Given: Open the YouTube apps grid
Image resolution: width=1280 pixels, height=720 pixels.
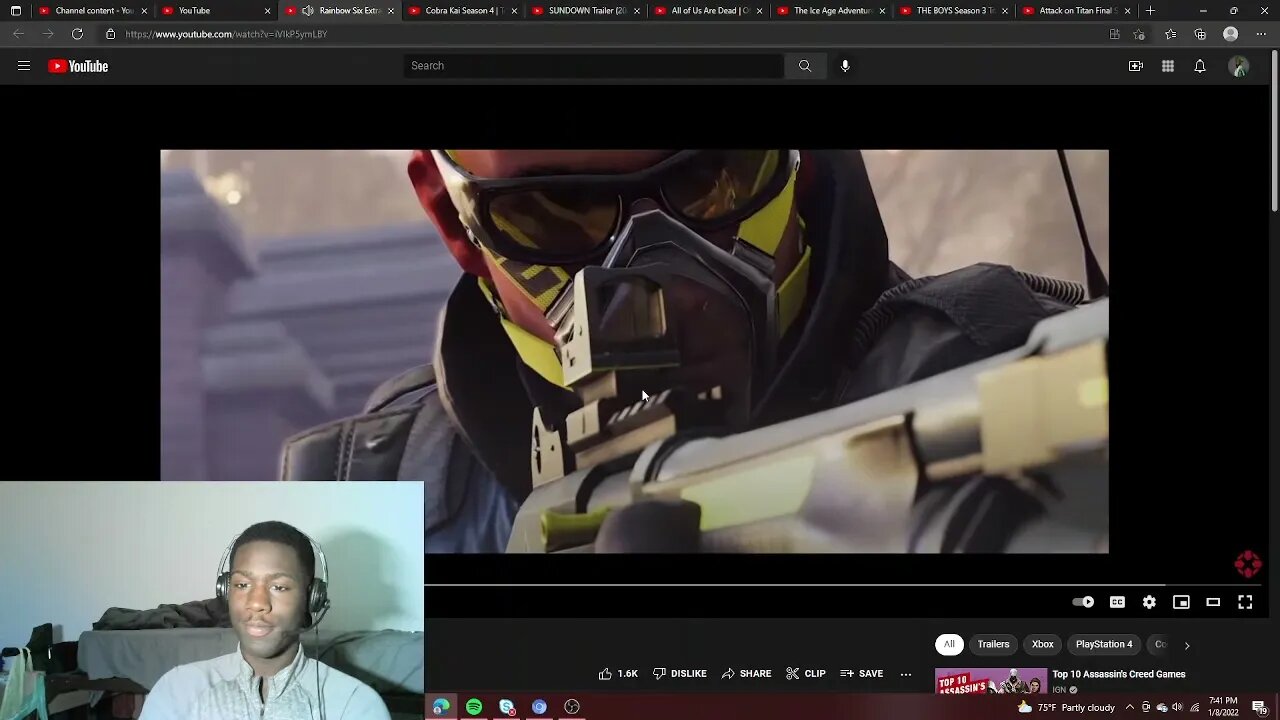Looking at the screenshot, I should coord(1168,66).
